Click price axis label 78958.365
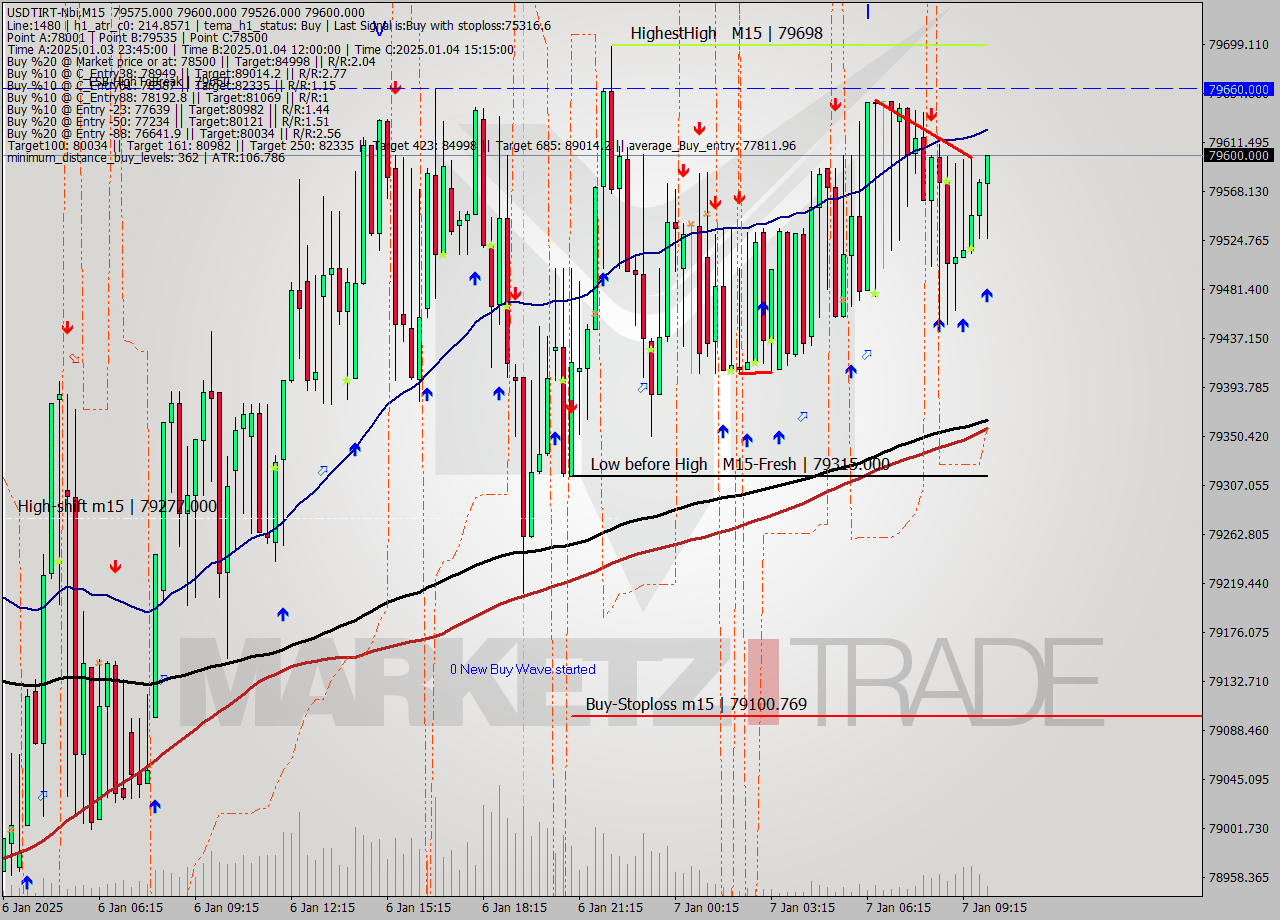 [1239, 878]
